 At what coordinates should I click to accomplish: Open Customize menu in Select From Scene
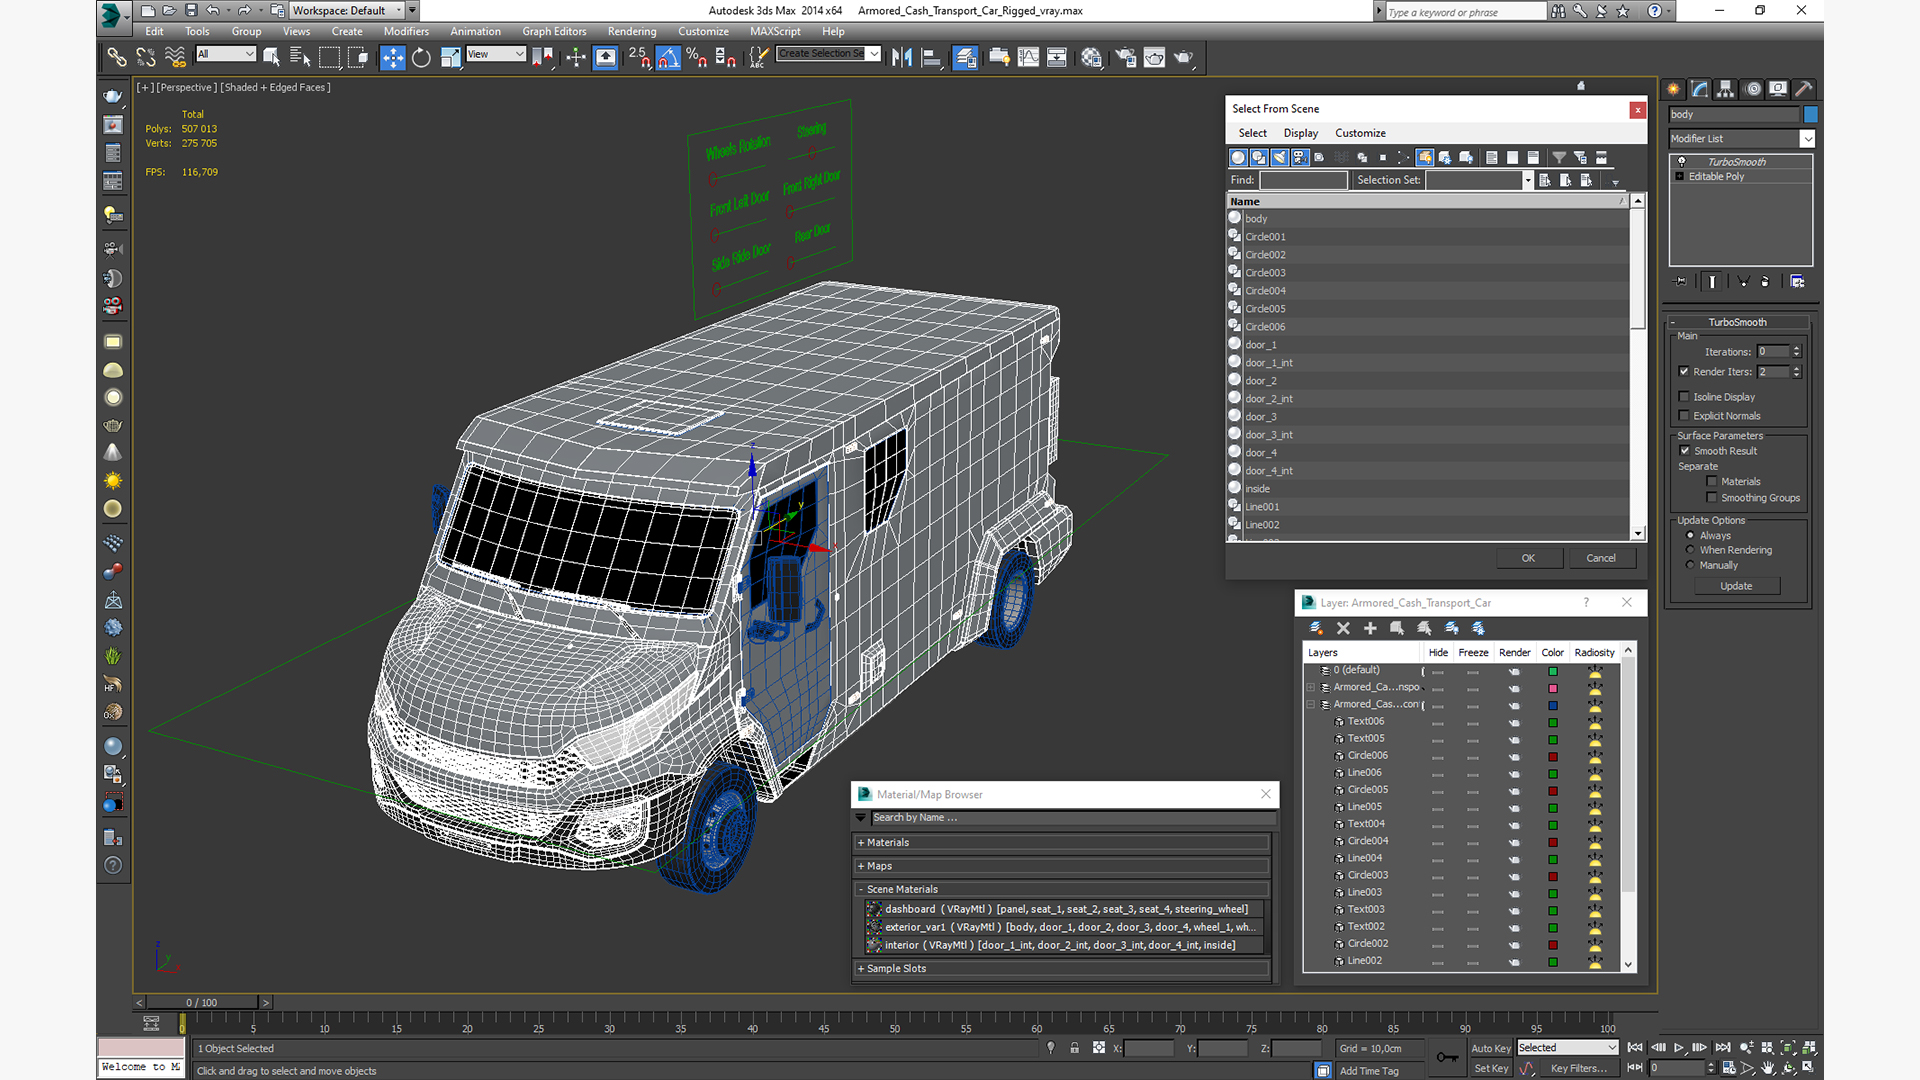[x=1360, y=133]
